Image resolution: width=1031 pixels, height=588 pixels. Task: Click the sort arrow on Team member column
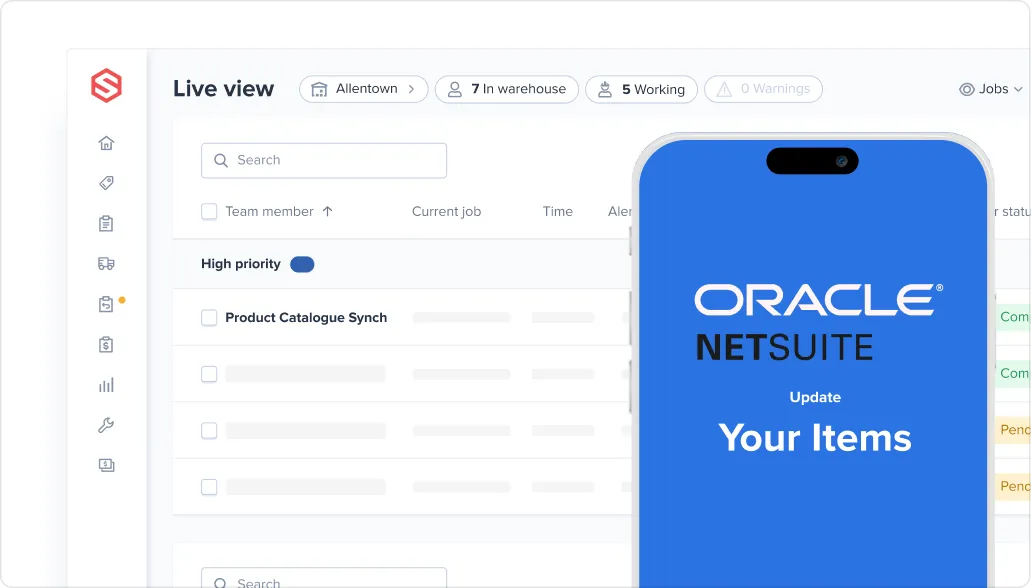330,211
